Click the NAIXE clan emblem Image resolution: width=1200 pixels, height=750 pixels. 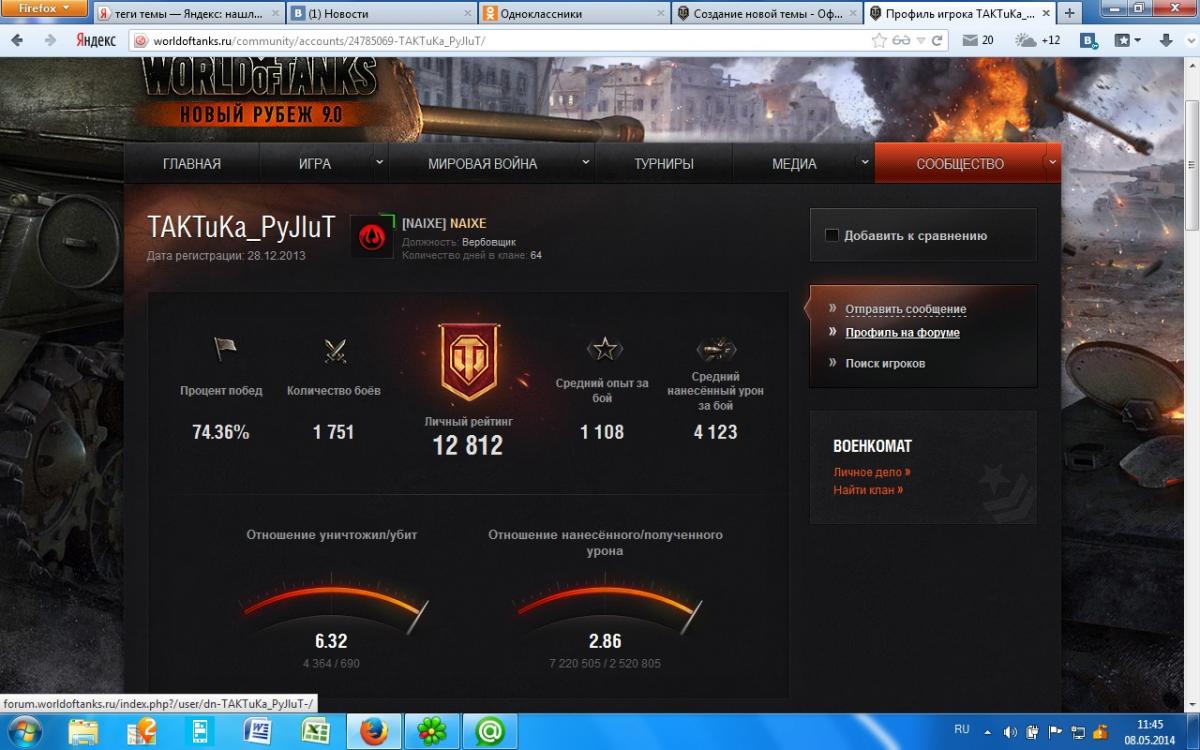coord(371,237)
